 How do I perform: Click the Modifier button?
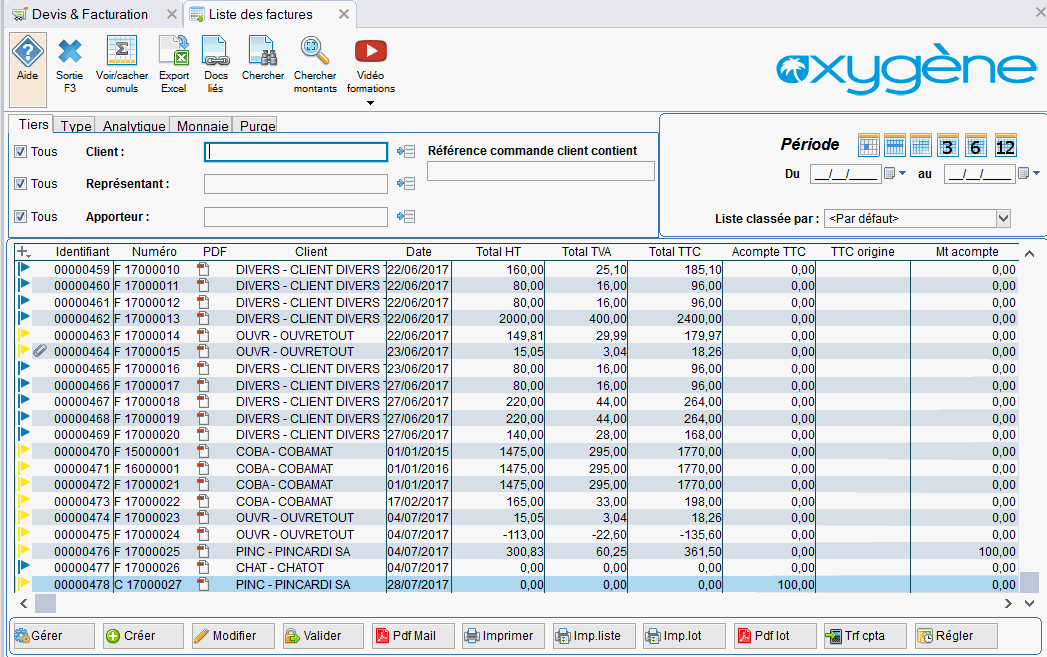[233, 636]
